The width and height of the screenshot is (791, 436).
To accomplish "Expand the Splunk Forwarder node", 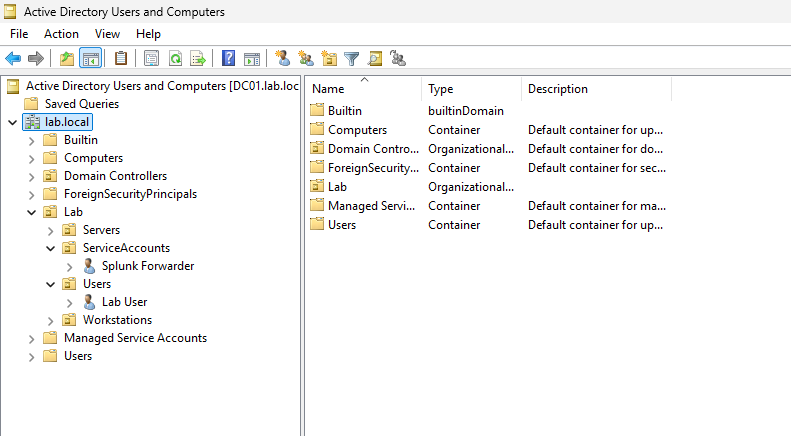I will tap(70, 266).
